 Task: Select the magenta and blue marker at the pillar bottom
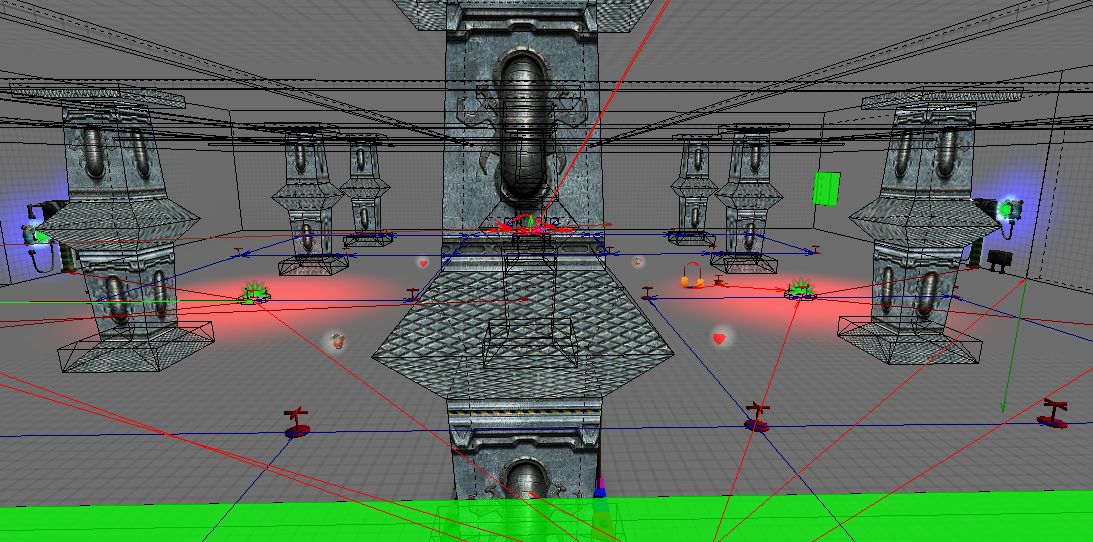(599, 486)
